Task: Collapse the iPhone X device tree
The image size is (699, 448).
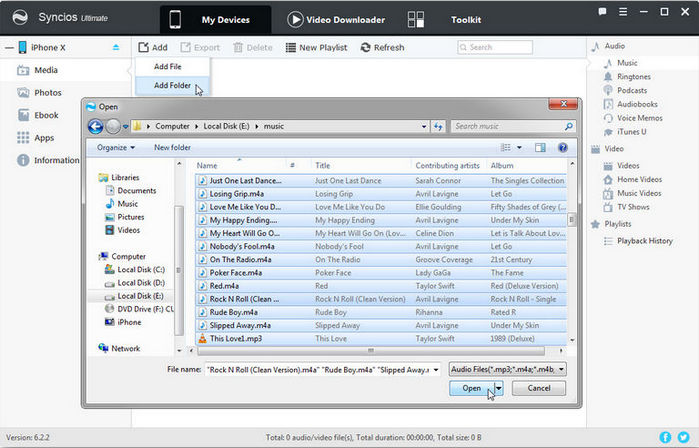Action: tap(9, 48)
